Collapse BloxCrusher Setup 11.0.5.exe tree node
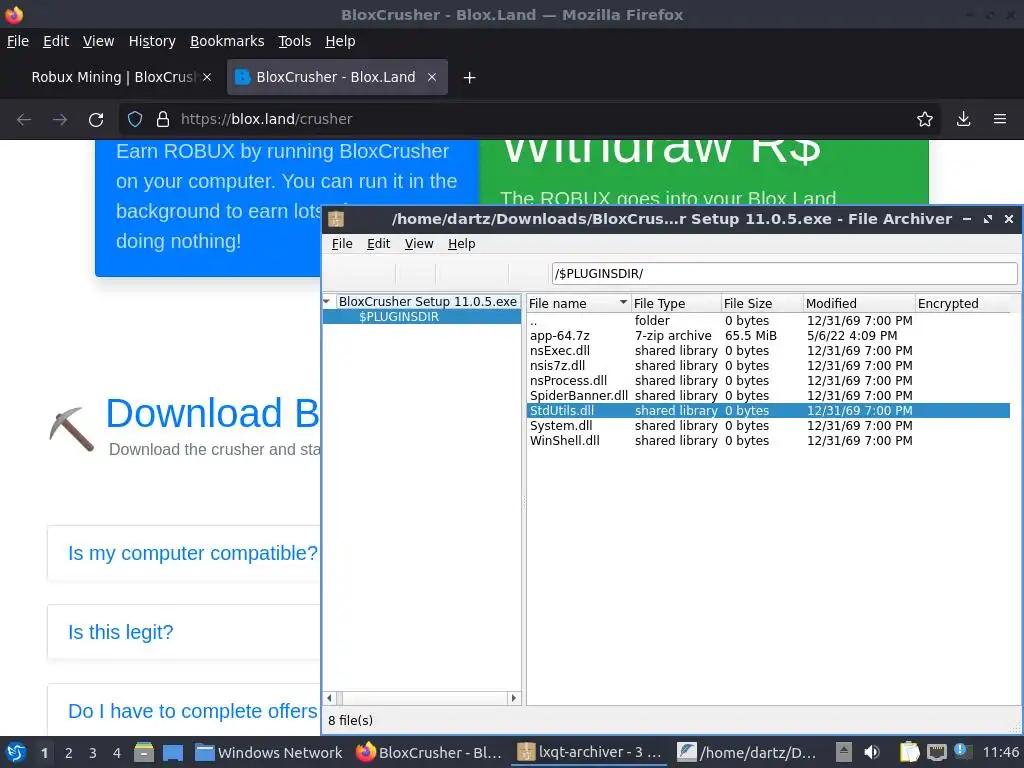The height and width of the screenshot is (768, 1024). (x=327, y=302)
